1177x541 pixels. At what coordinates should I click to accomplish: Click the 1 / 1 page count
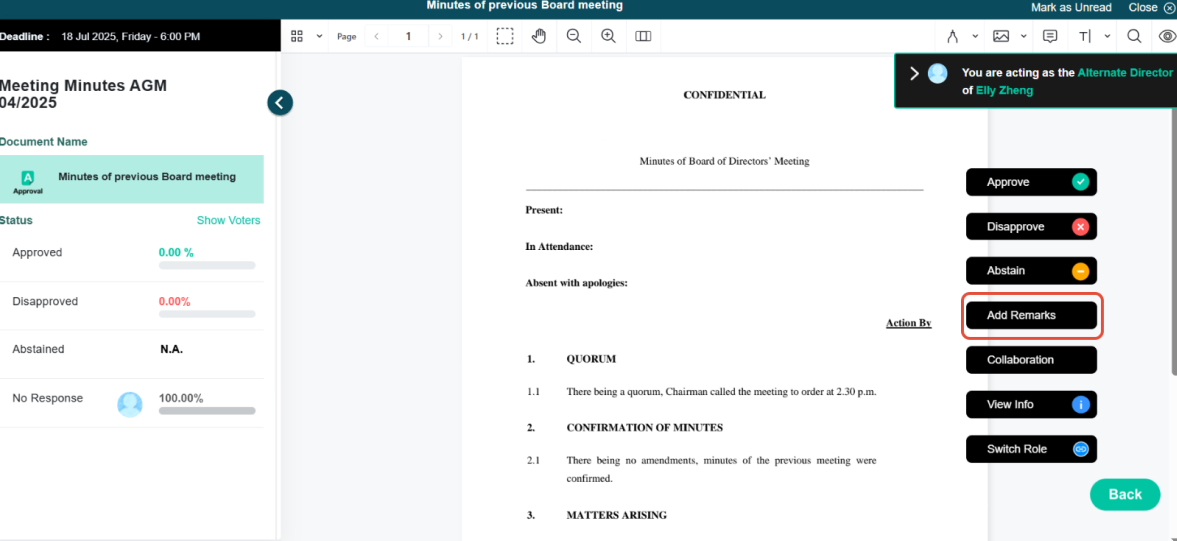[469, 36]
